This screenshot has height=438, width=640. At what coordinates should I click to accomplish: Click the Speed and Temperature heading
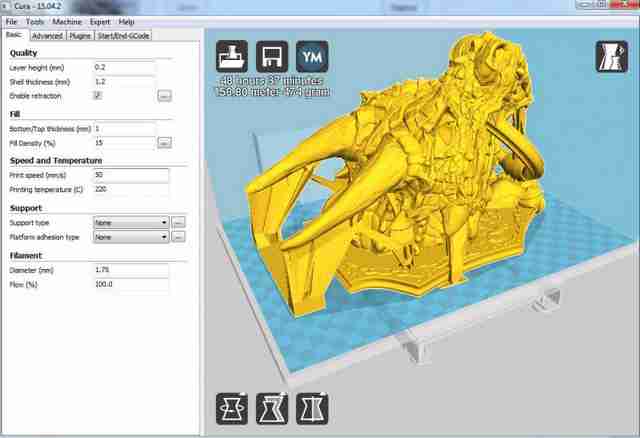point(56,160)
